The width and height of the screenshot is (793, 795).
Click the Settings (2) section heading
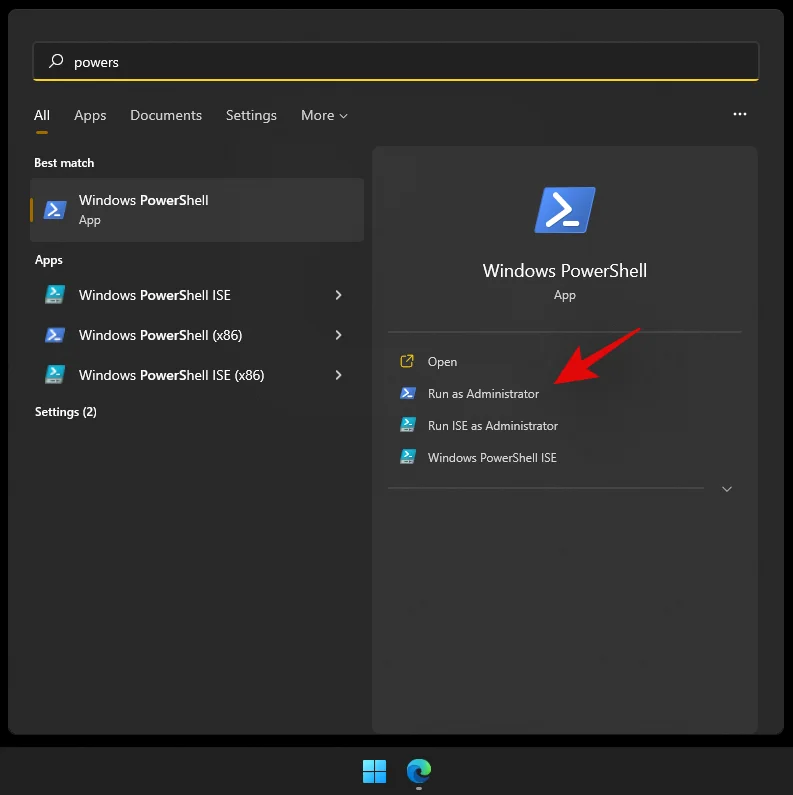point(66,412)
